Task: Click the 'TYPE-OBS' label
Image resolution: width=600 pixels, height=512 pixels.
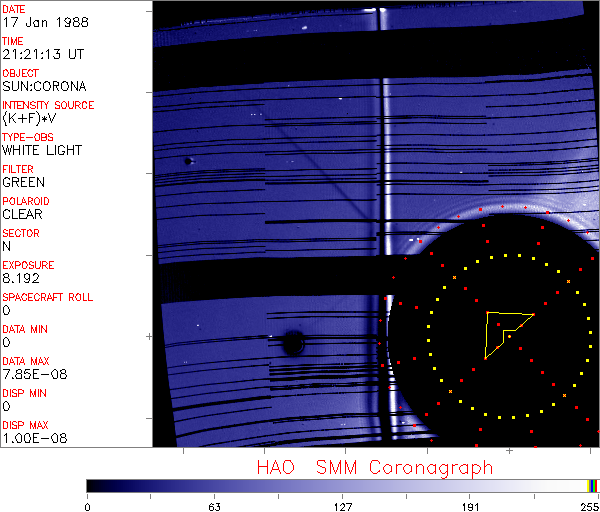Action: click(28, 137)
